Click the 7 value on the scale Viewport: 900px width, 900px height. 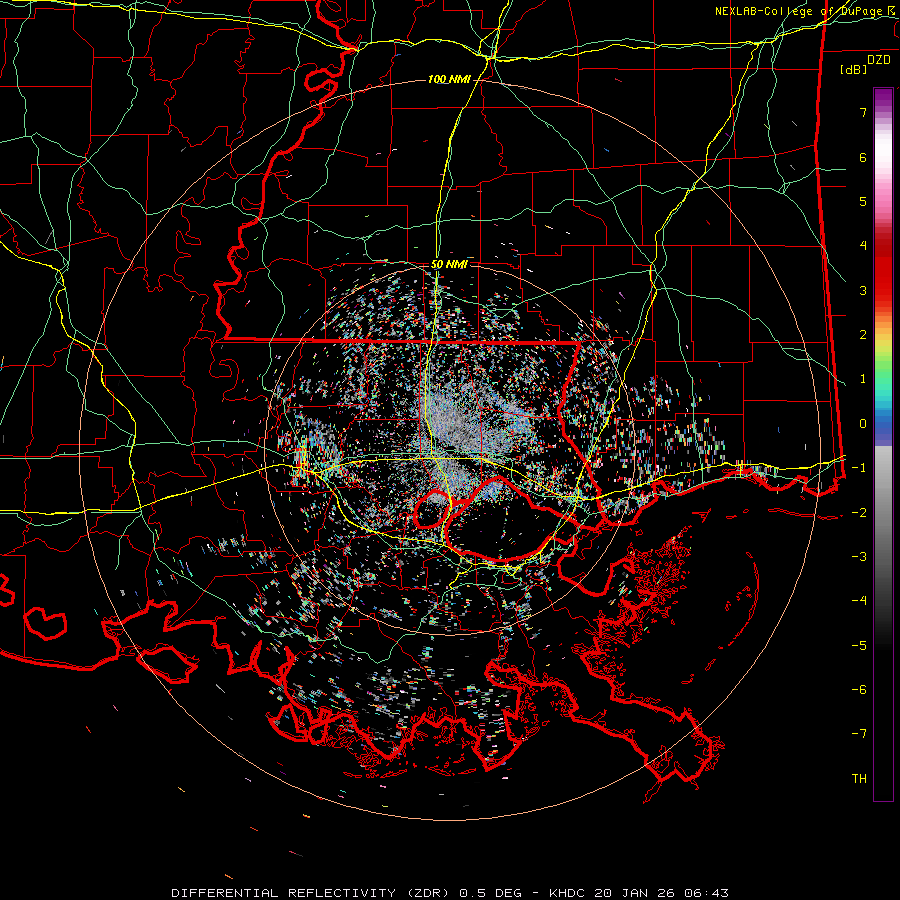863,112
